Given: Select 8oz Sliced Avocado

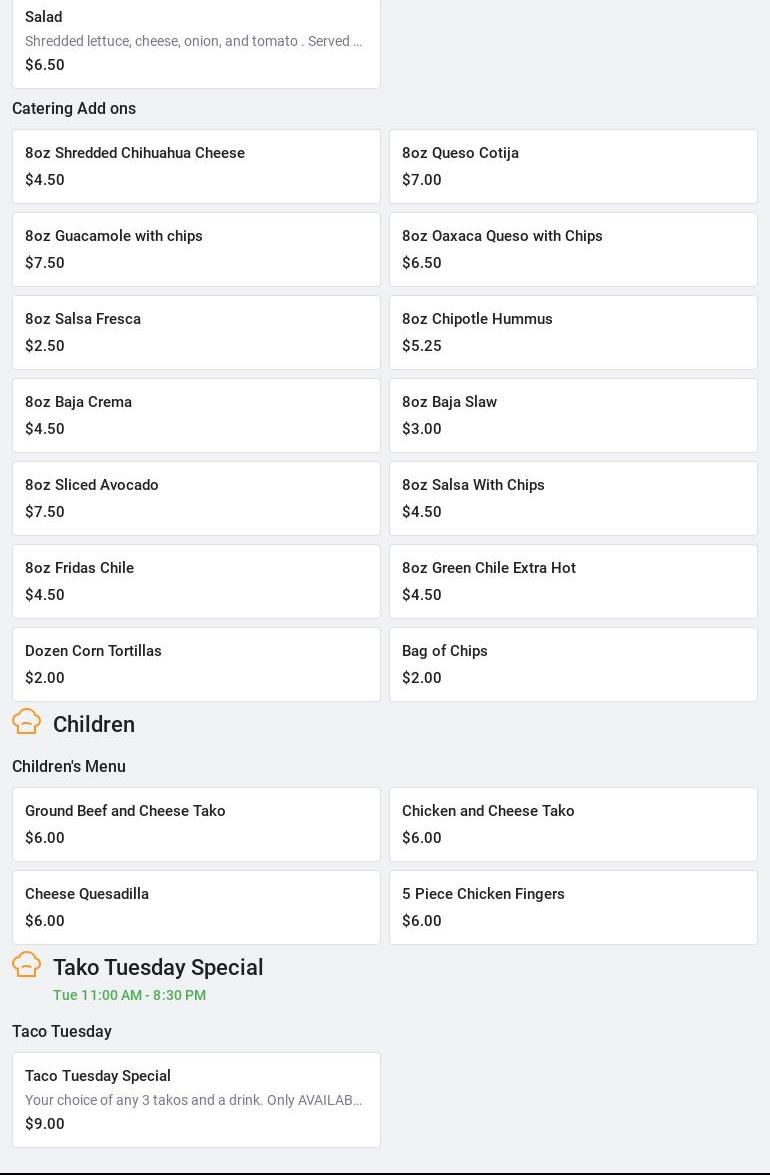Looking at the screenshot, I should tap(196, 498).
